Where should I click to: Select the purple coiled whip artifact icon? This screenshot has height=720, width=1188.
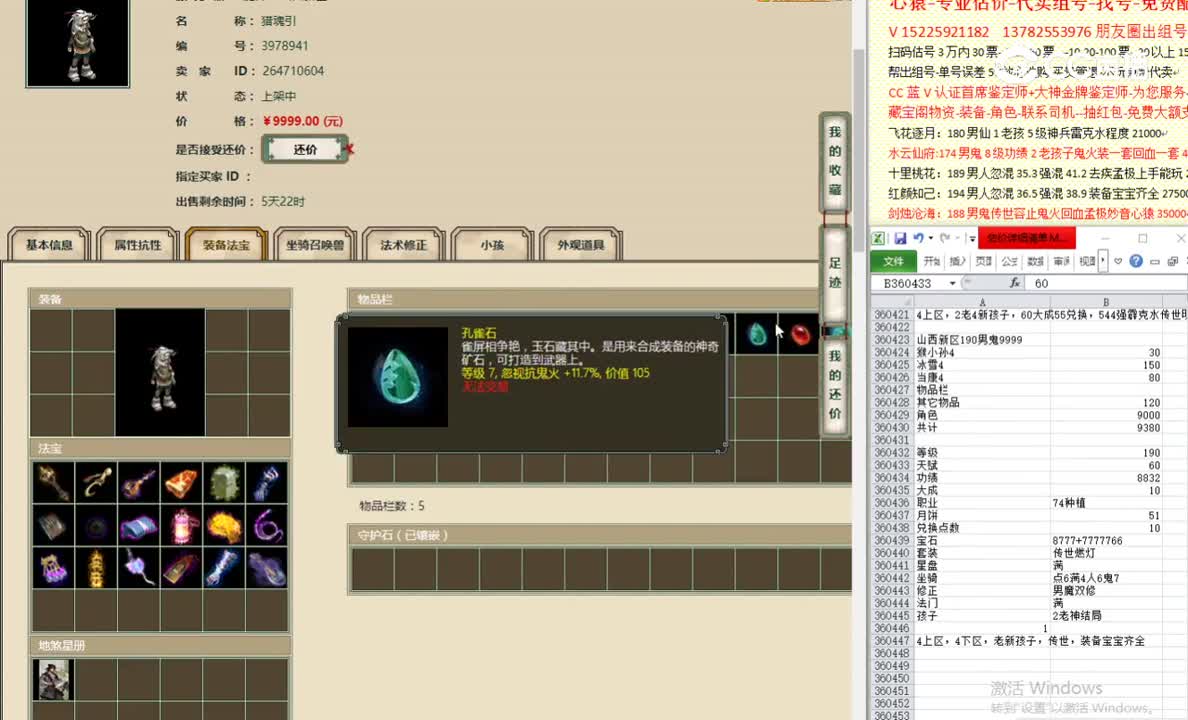(x=267, y=525)
